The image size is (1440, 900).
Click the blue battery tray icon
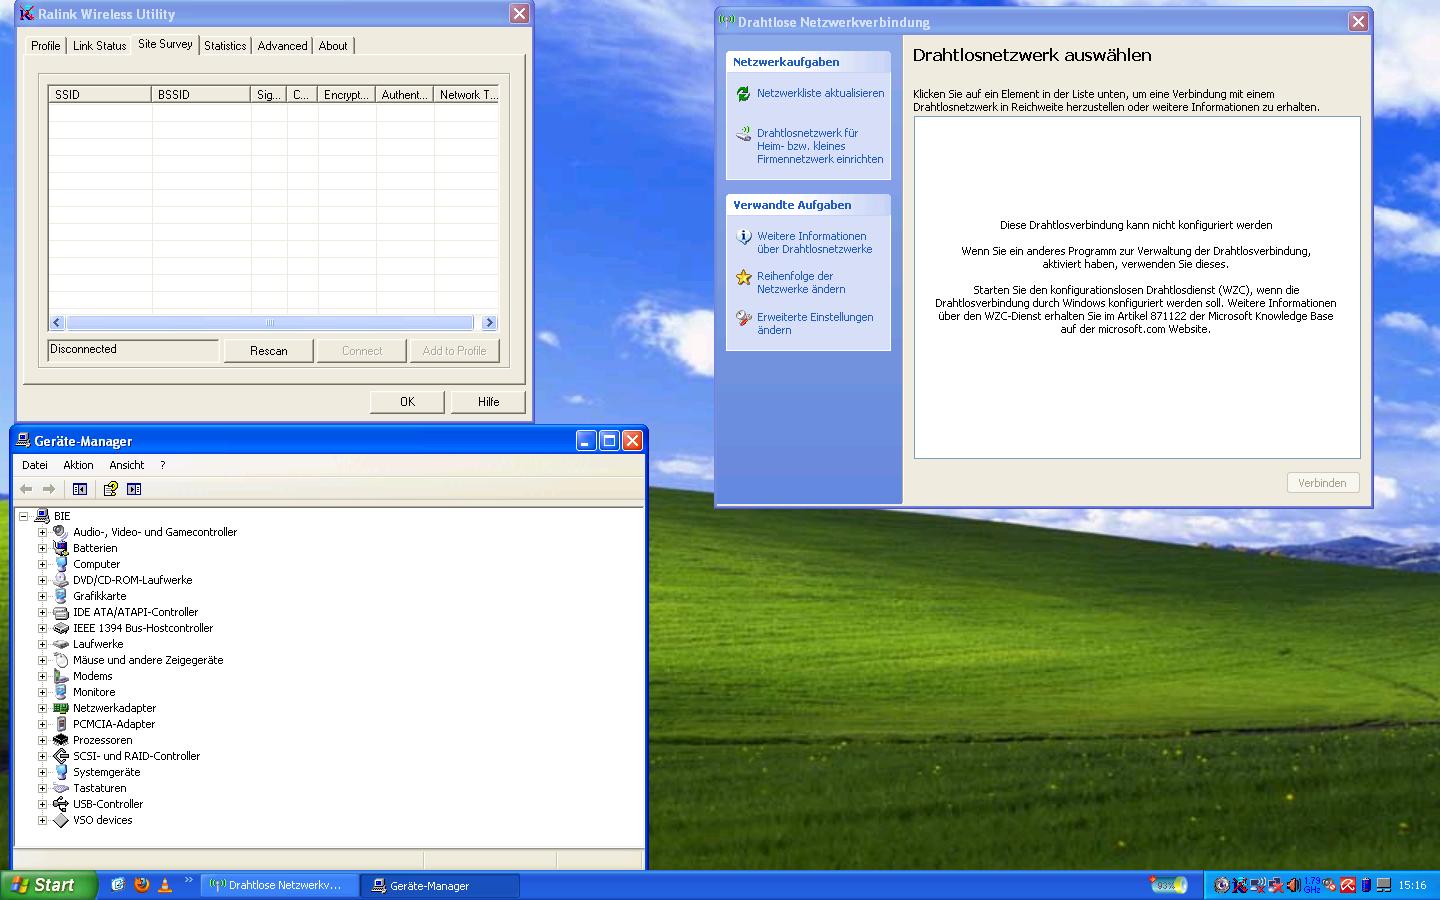[x=1366, y=885]
